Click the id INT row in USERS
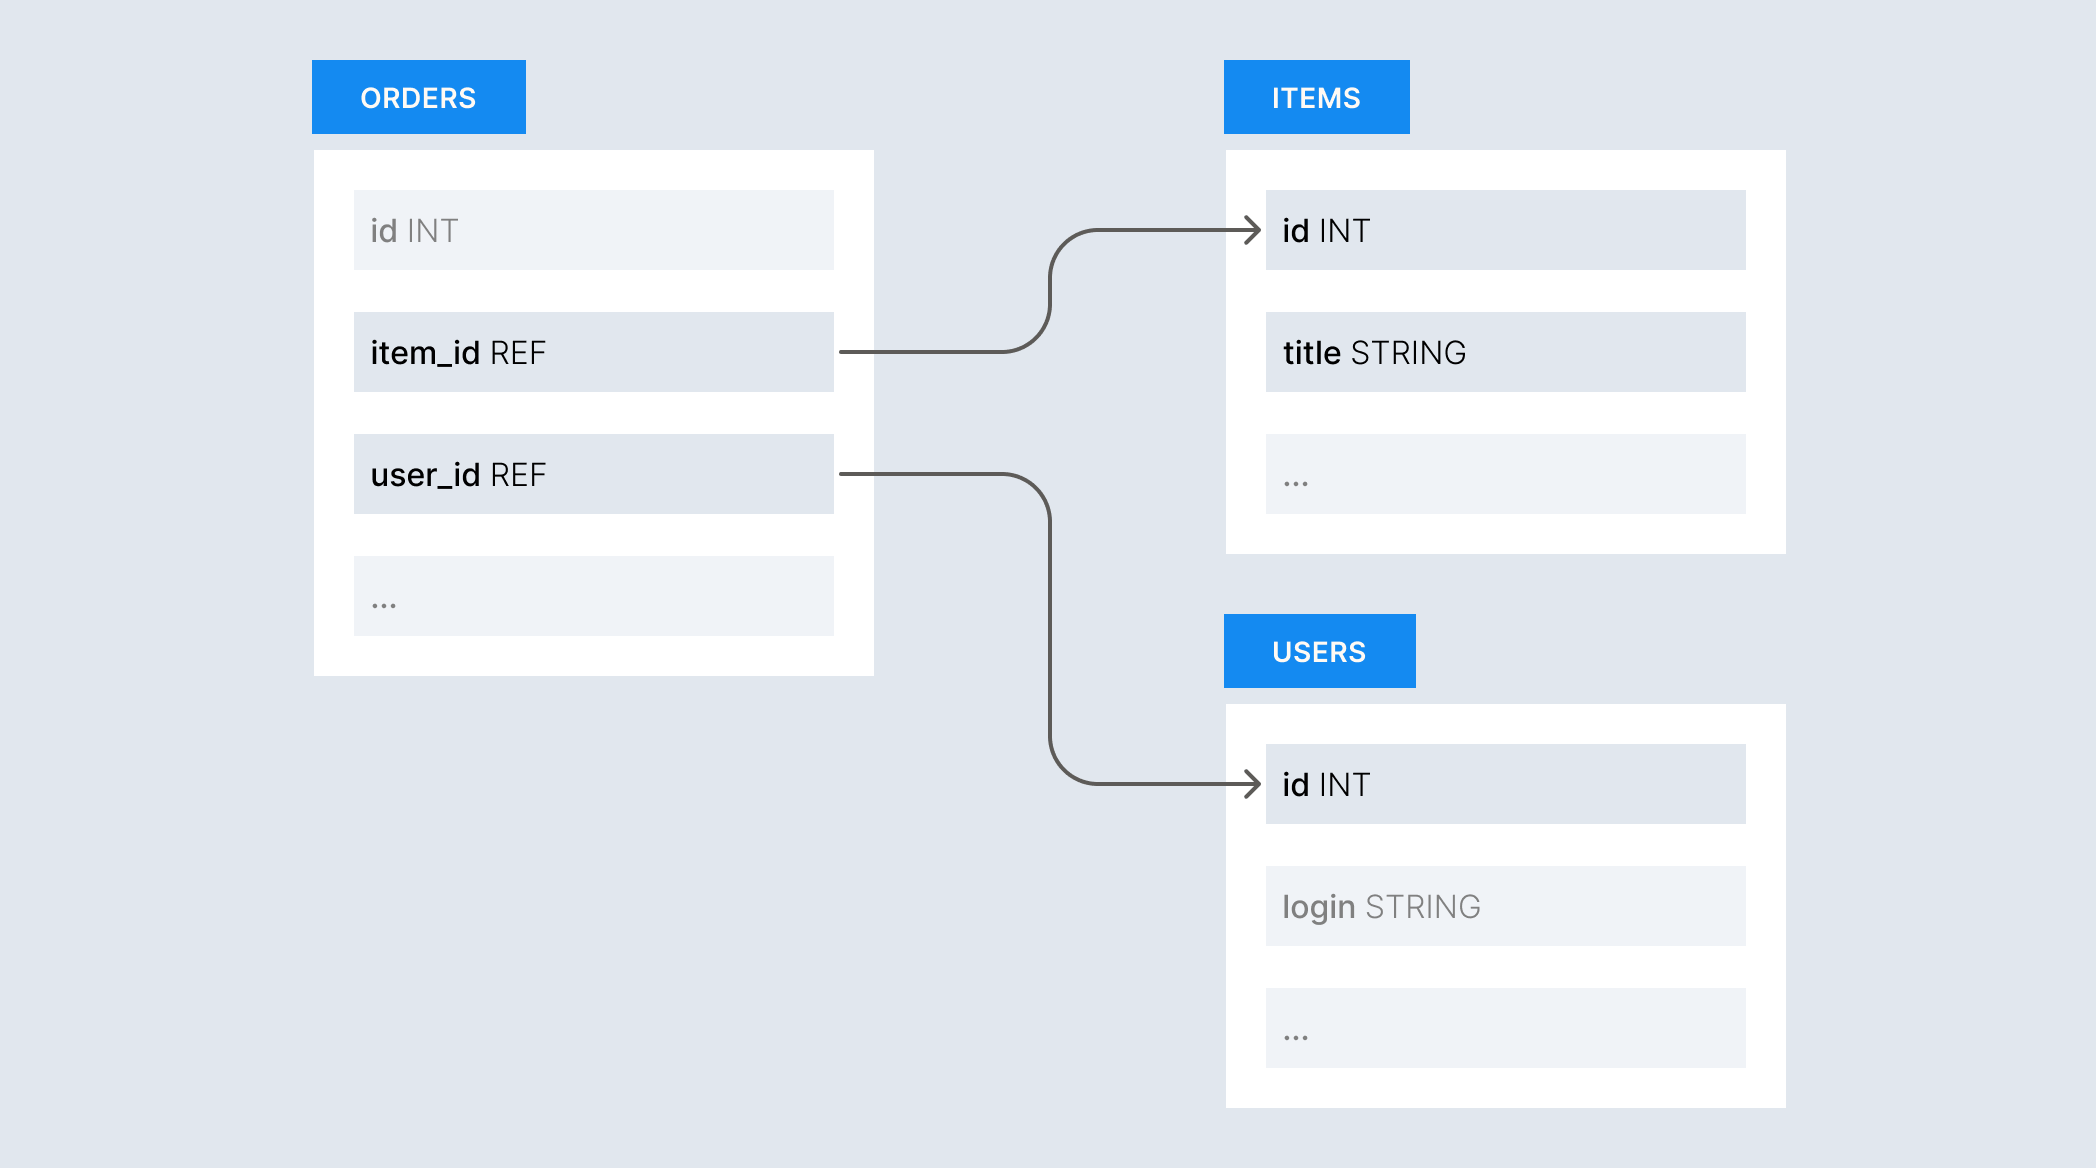The image size is (2096, 1168). point(1505,784)
